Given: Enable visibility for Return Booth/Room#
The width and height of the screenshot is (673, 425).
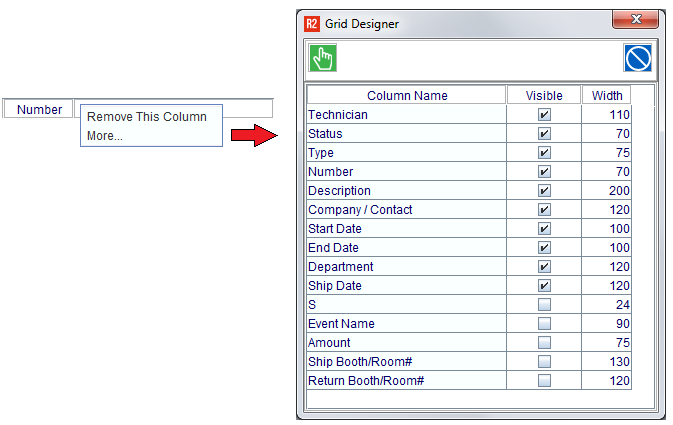Looking at the screenshot, I should point(544,381).
